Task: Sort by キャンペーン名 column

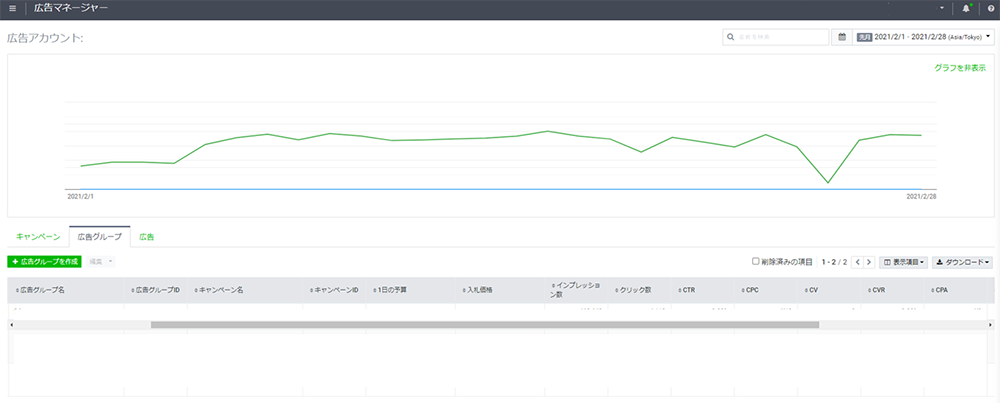Action: point(219,289)
